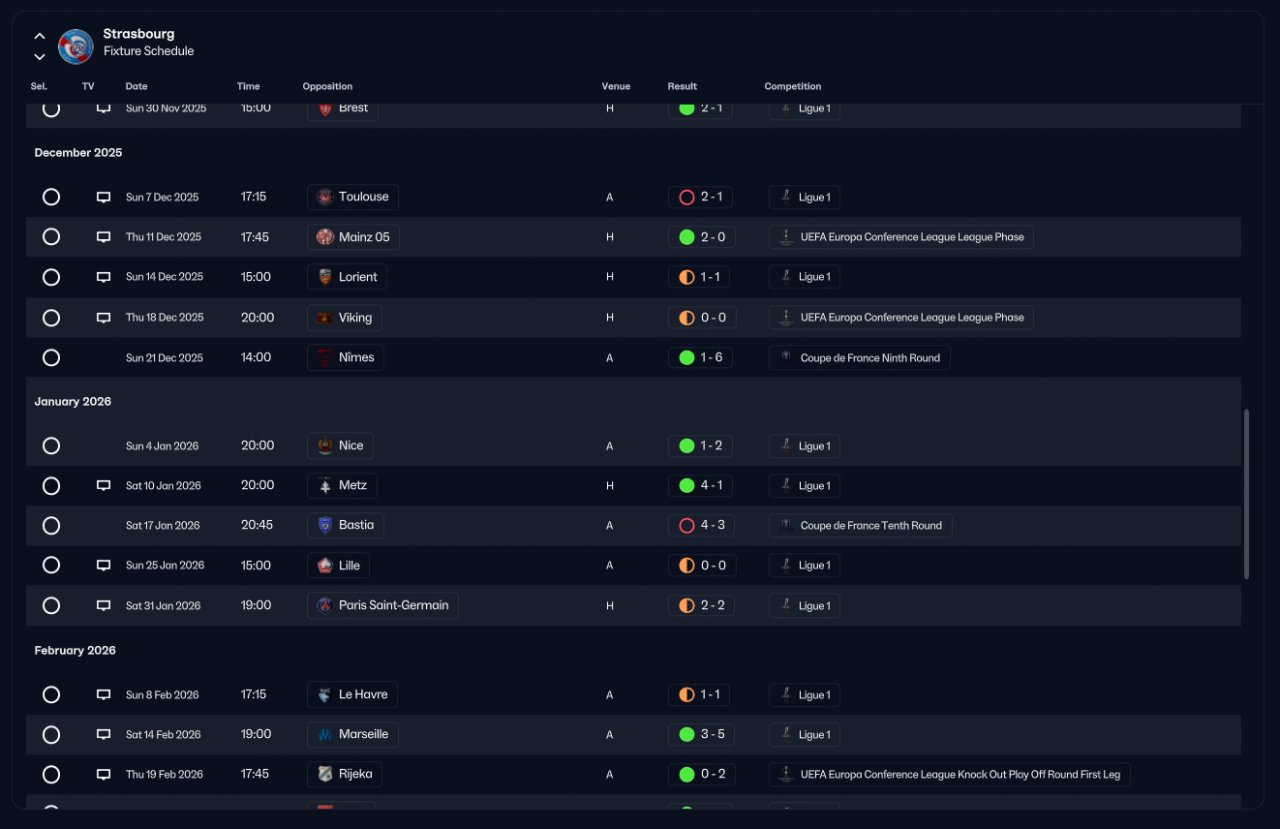Sort fixtures by the Opposition column header
The width and height of the screenshot is (1280, 829).
point(327,86)
